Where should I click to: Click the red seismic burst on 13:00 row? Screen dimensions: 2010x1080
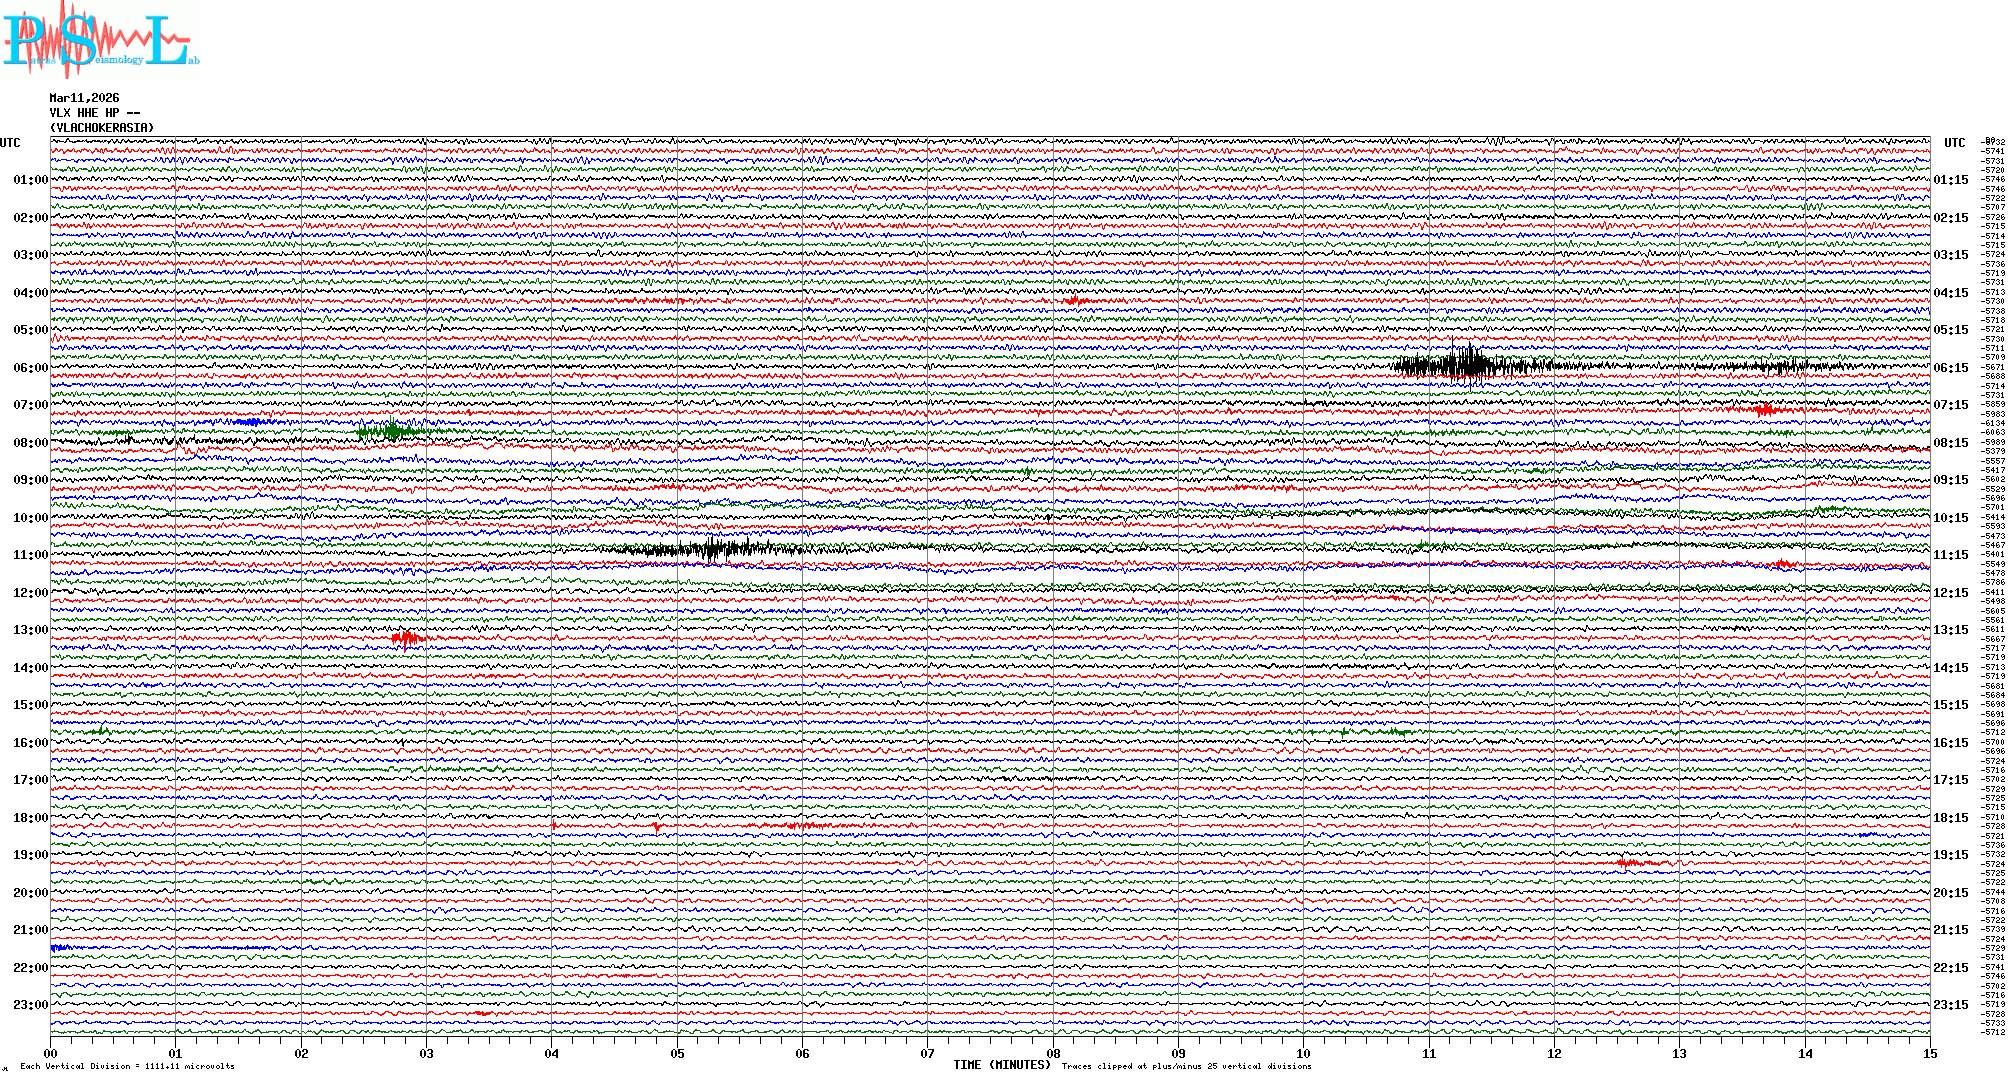406,638
